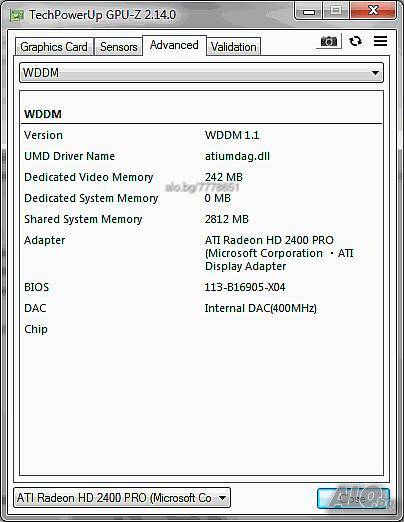The width and height of the screenshot is (404, 522).
Task: Select the BIOS value 113-B16905-X04
Action: click(245, 287)
